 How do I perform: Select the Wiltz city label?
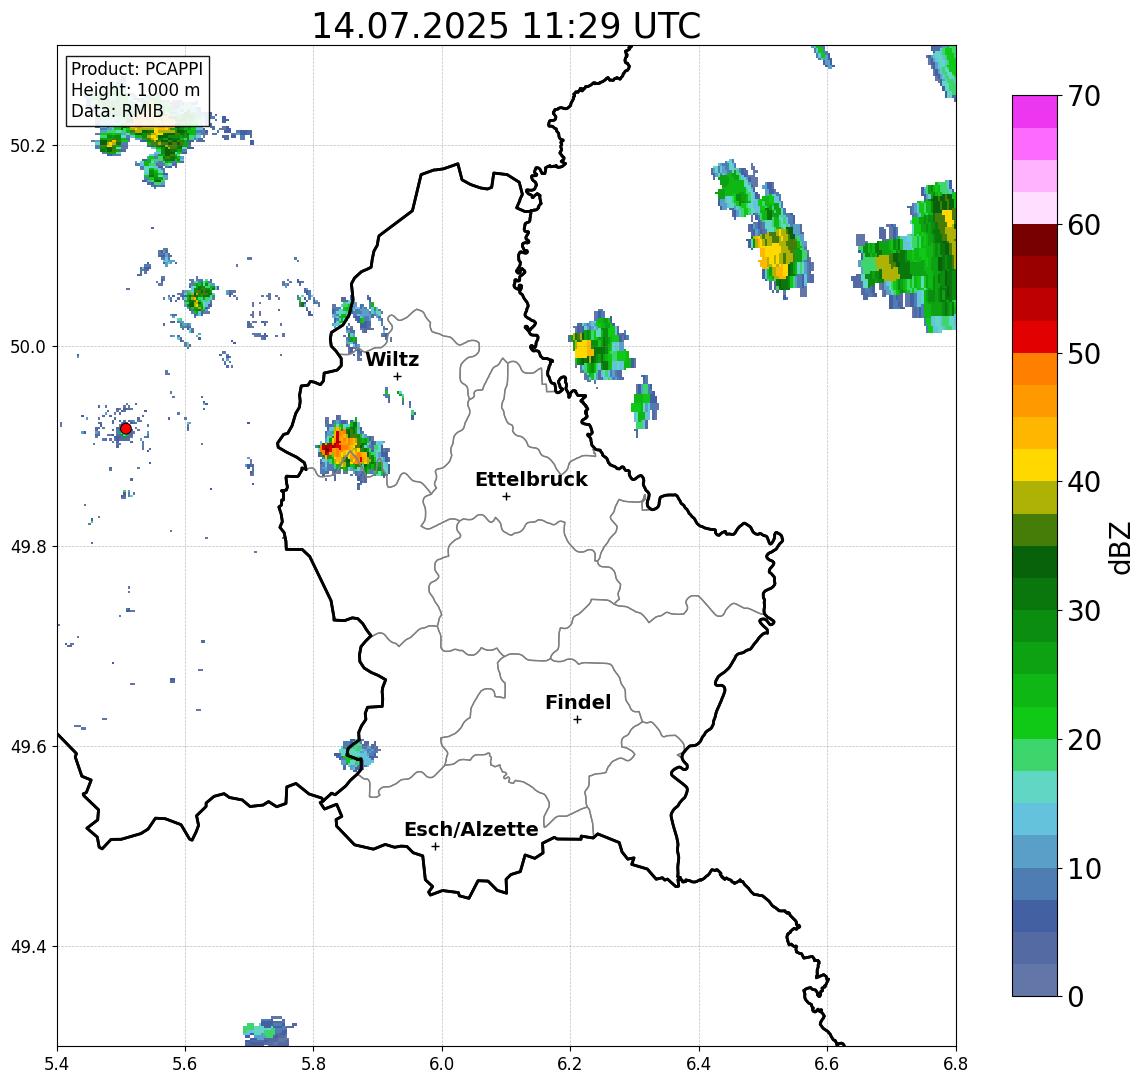pos(392,359)
